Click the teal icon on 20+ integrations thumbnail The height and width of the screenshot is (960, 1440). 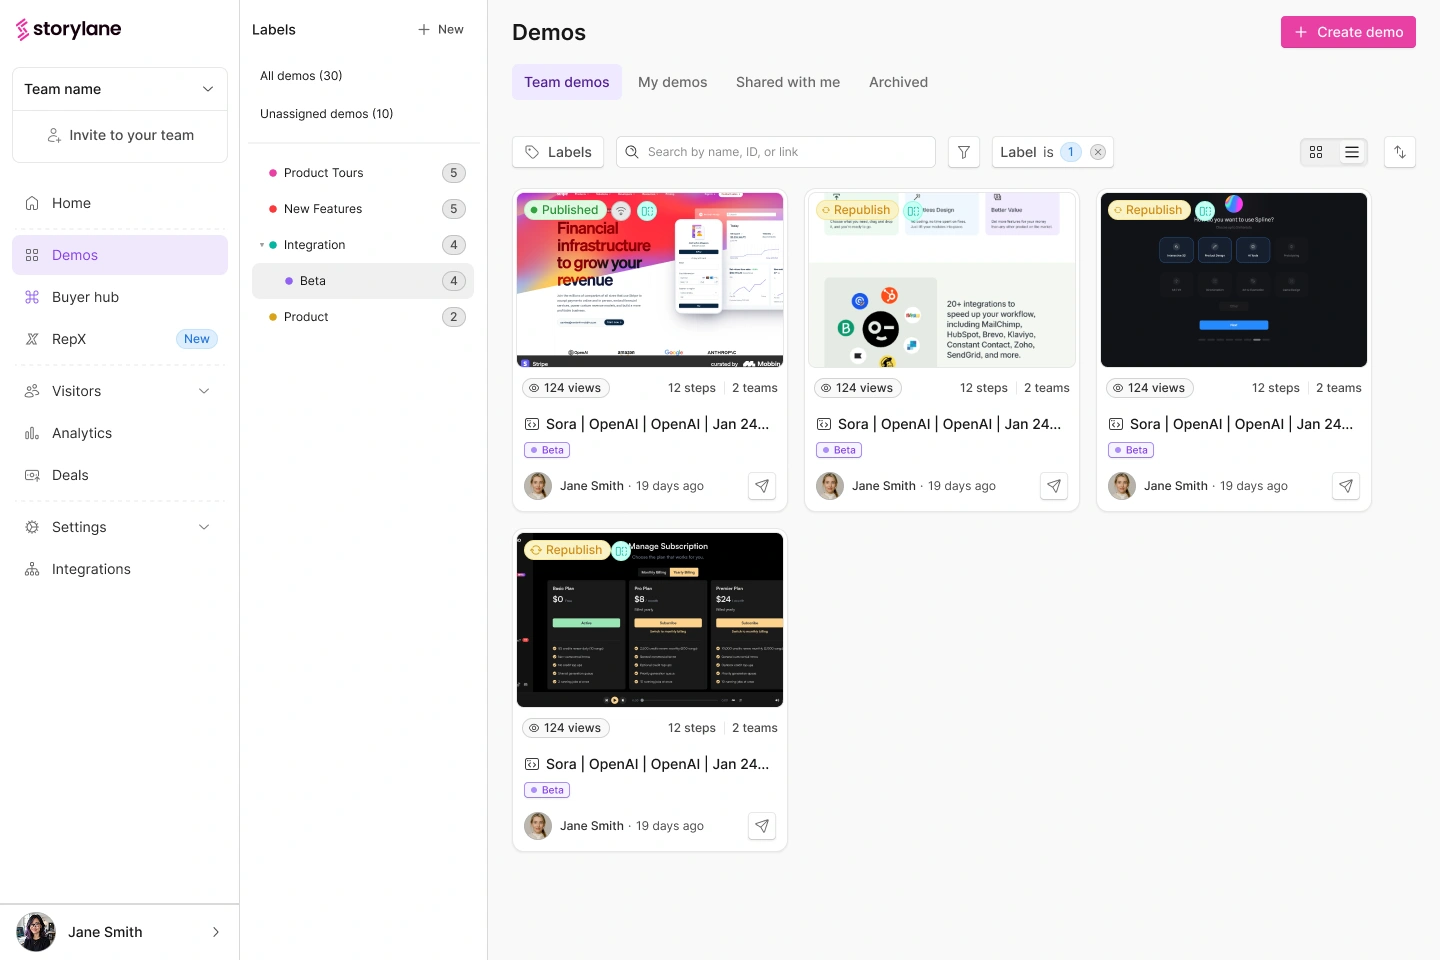[913, 210]
